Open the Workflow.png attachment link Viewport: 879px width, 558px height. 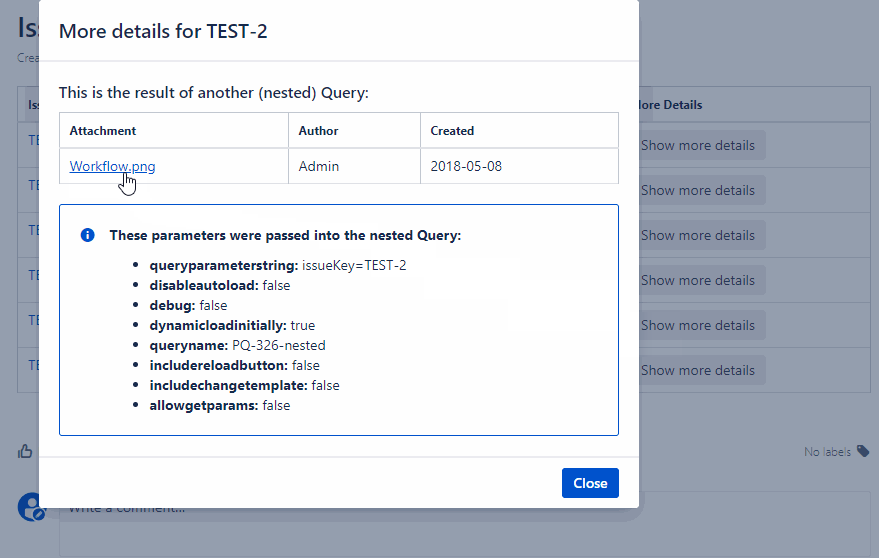112,166
